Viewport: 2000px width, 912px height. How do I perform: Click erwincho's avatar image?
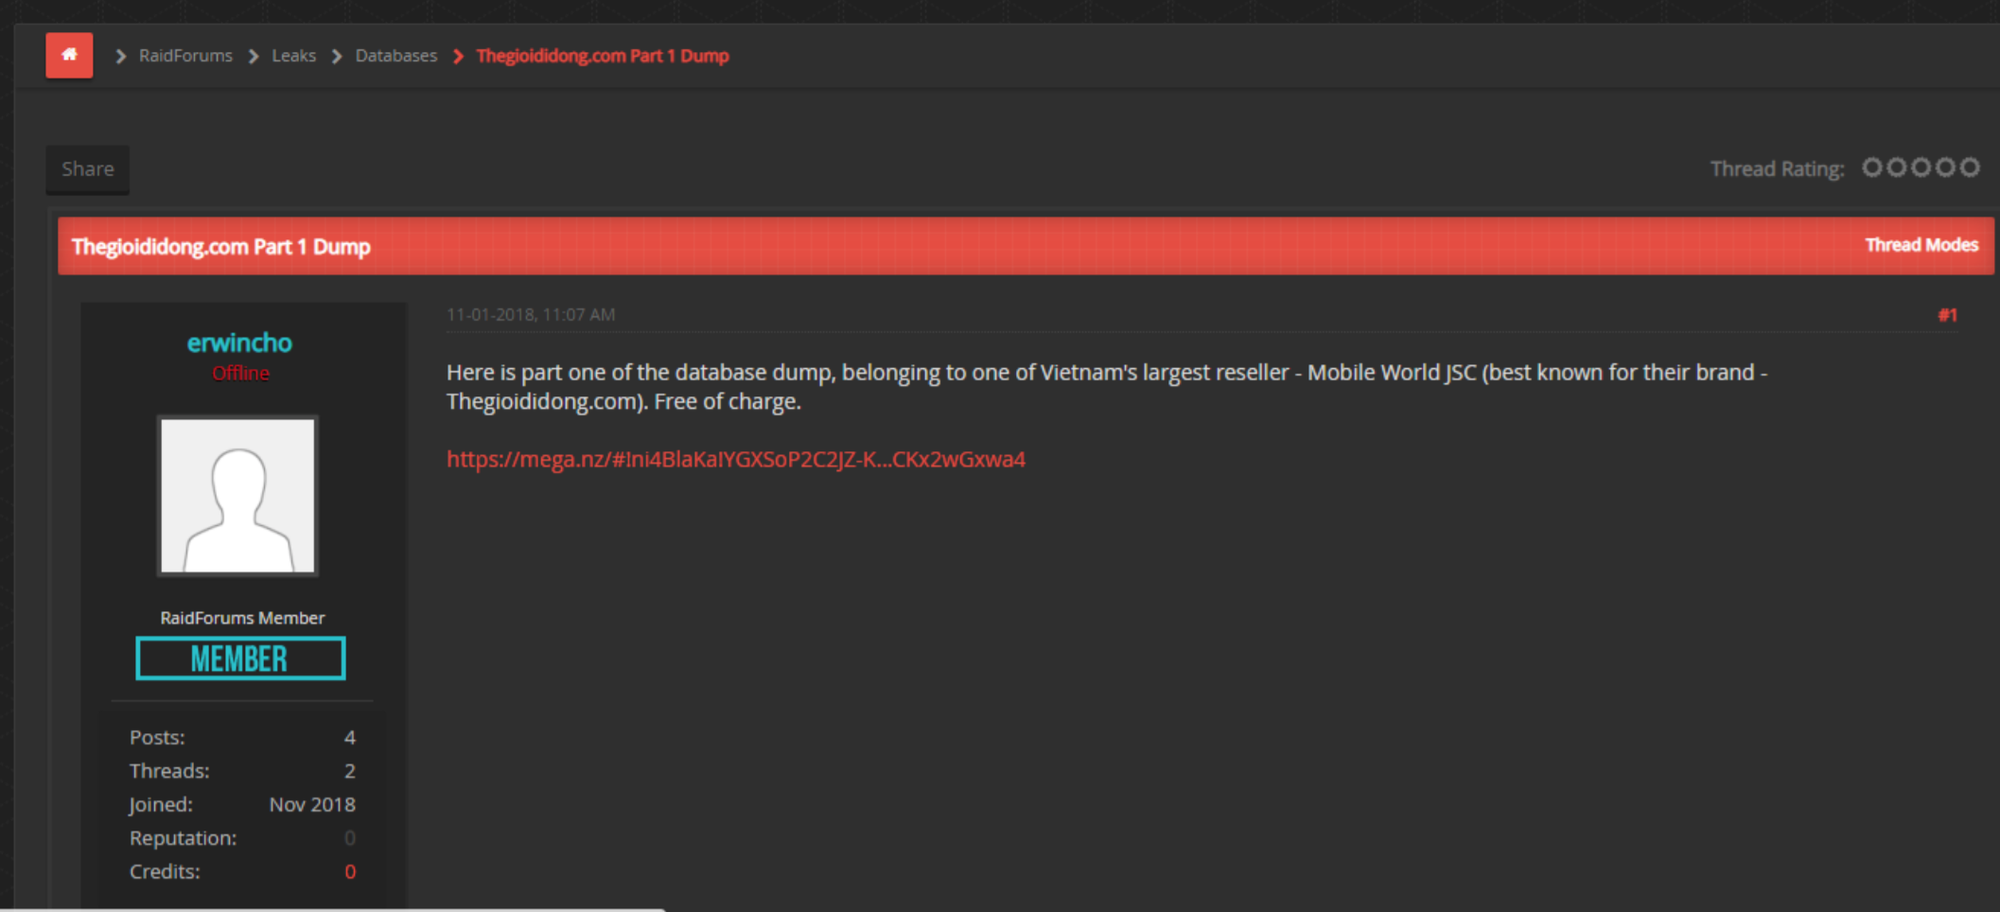coord(238,496)
